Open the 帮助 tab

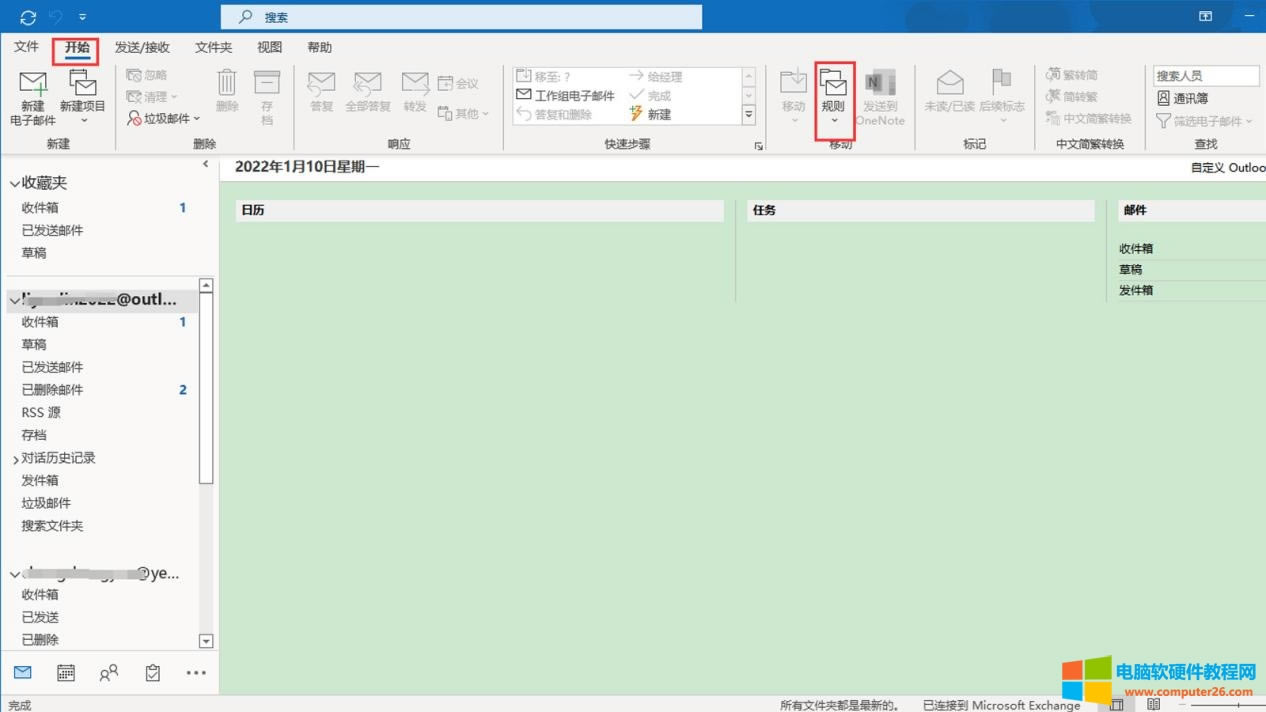(319, 47)
